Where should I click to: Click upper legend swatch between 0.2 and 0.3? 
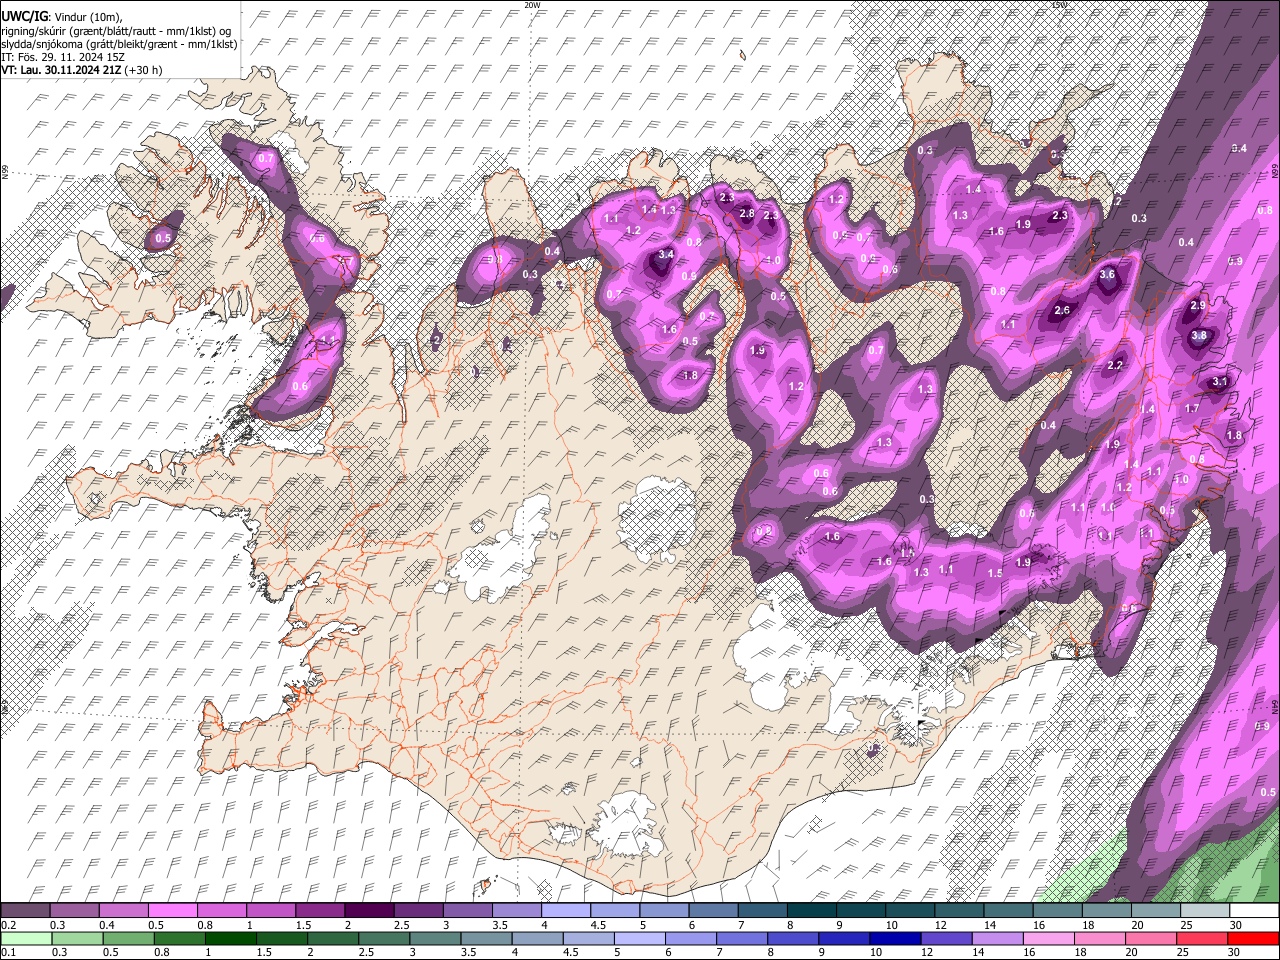coord(25,911)
